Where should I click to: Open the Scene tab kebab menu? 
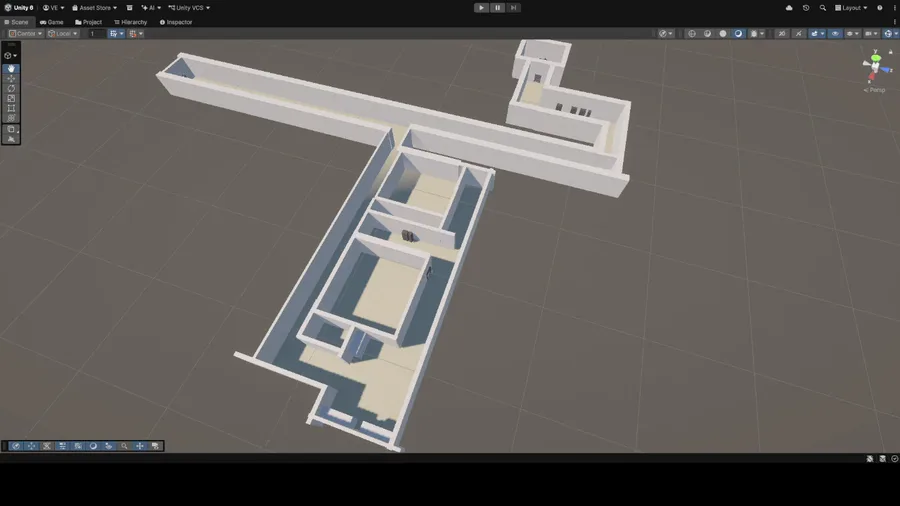[895, 22]
